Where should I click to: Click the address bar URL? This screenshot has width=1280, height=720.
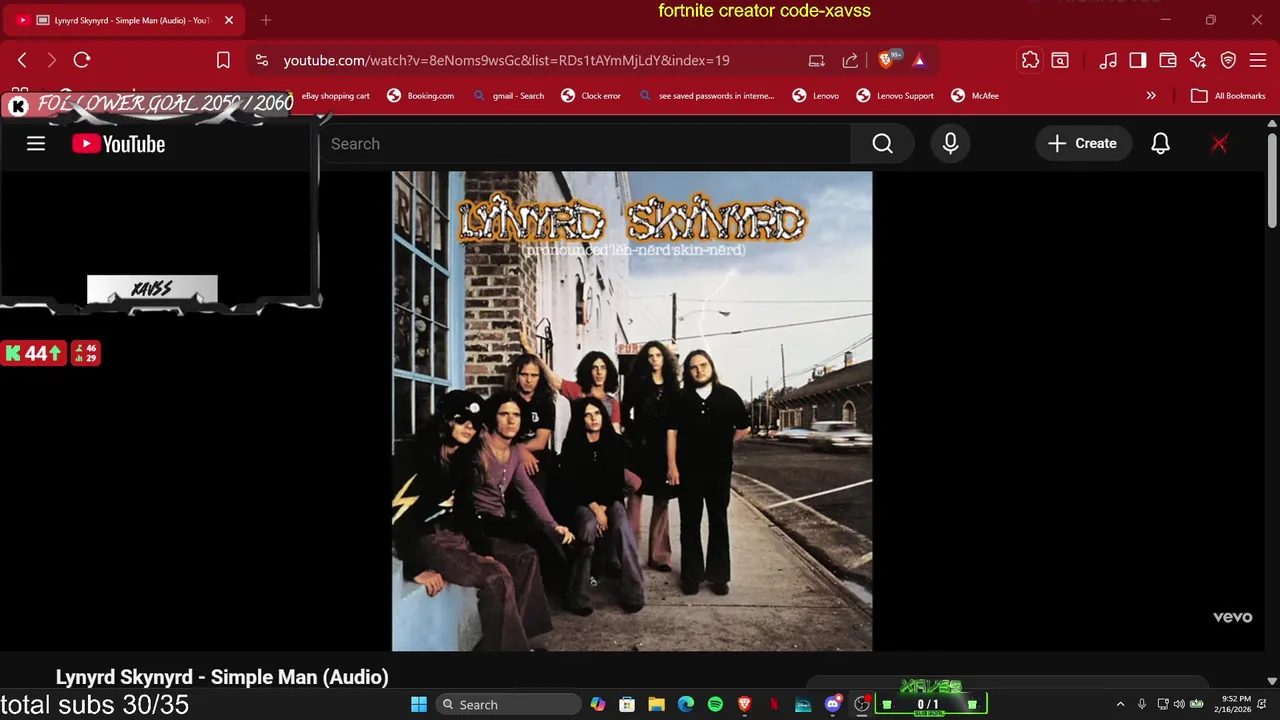point(506,60)
